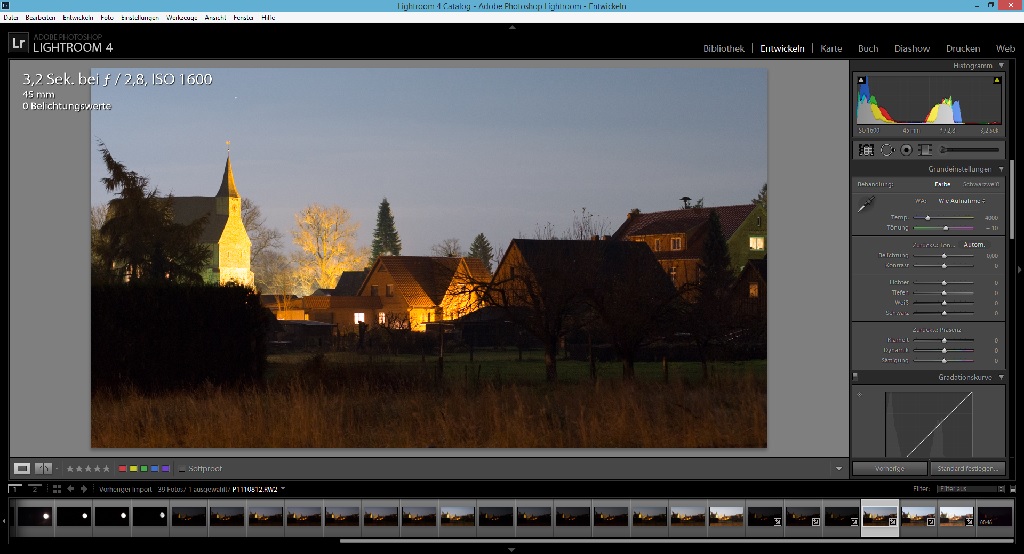Open the Ansicht menu
The height and width of the screenshot is (554, 1024).
(216, 18)
